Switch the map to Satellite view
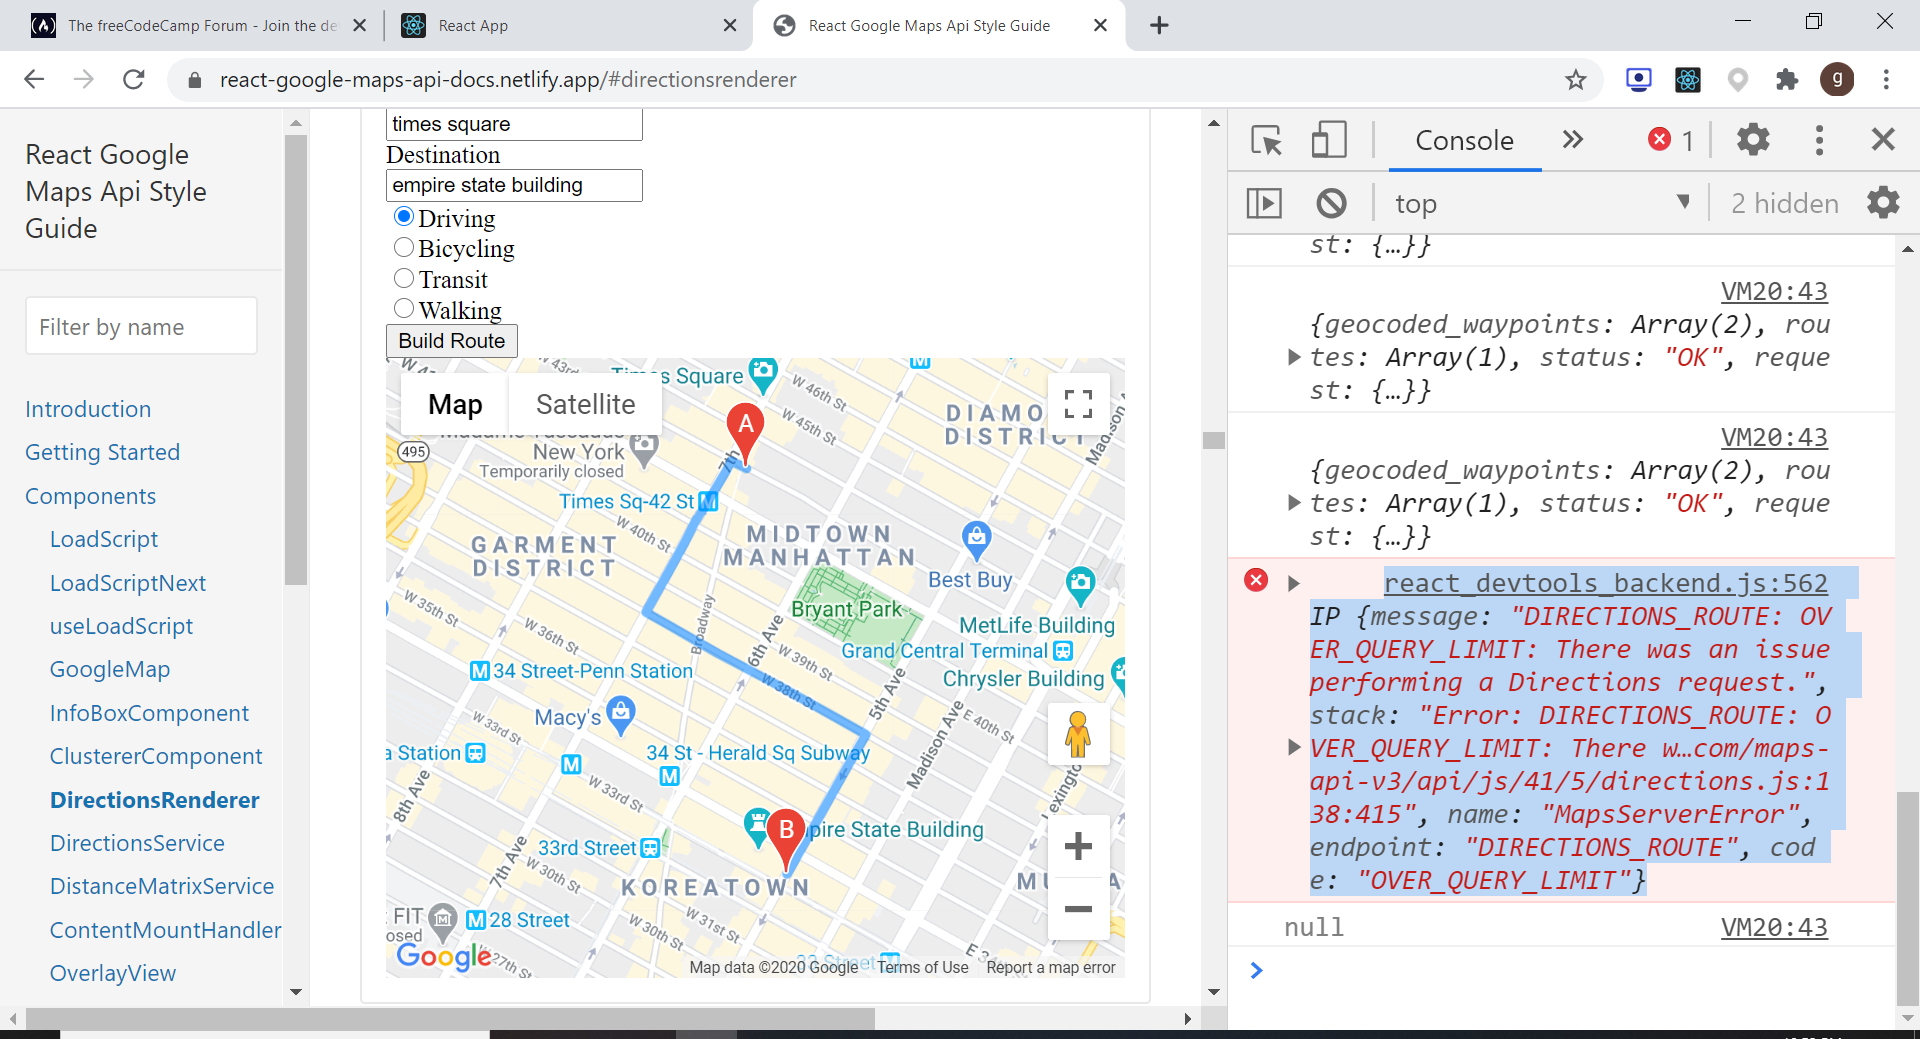1920x1039 pixels. pyautogui.click(x=585, y=404)
